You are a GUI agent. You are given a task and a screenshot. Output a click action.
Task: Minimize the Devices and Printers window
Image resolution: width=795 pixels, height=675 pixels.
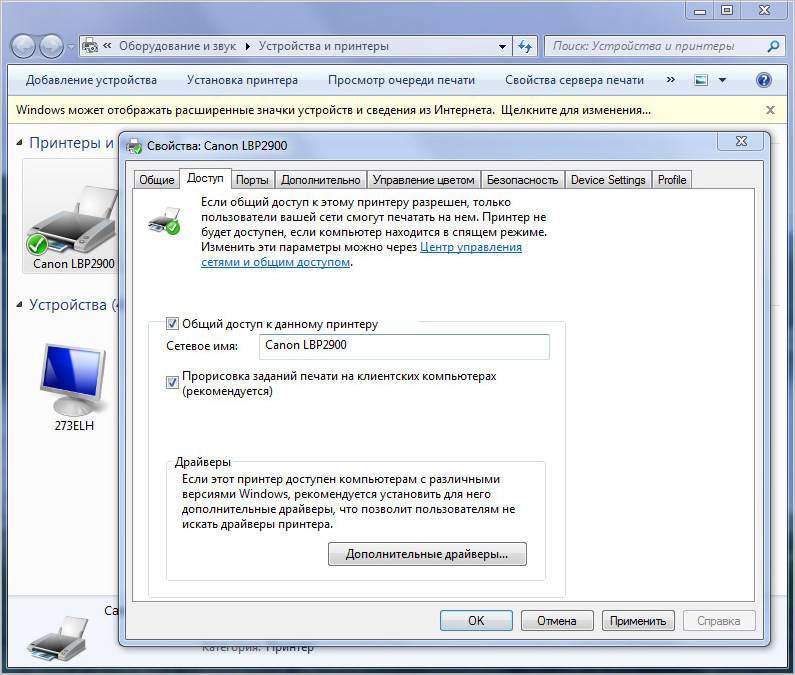coord(700,10)
